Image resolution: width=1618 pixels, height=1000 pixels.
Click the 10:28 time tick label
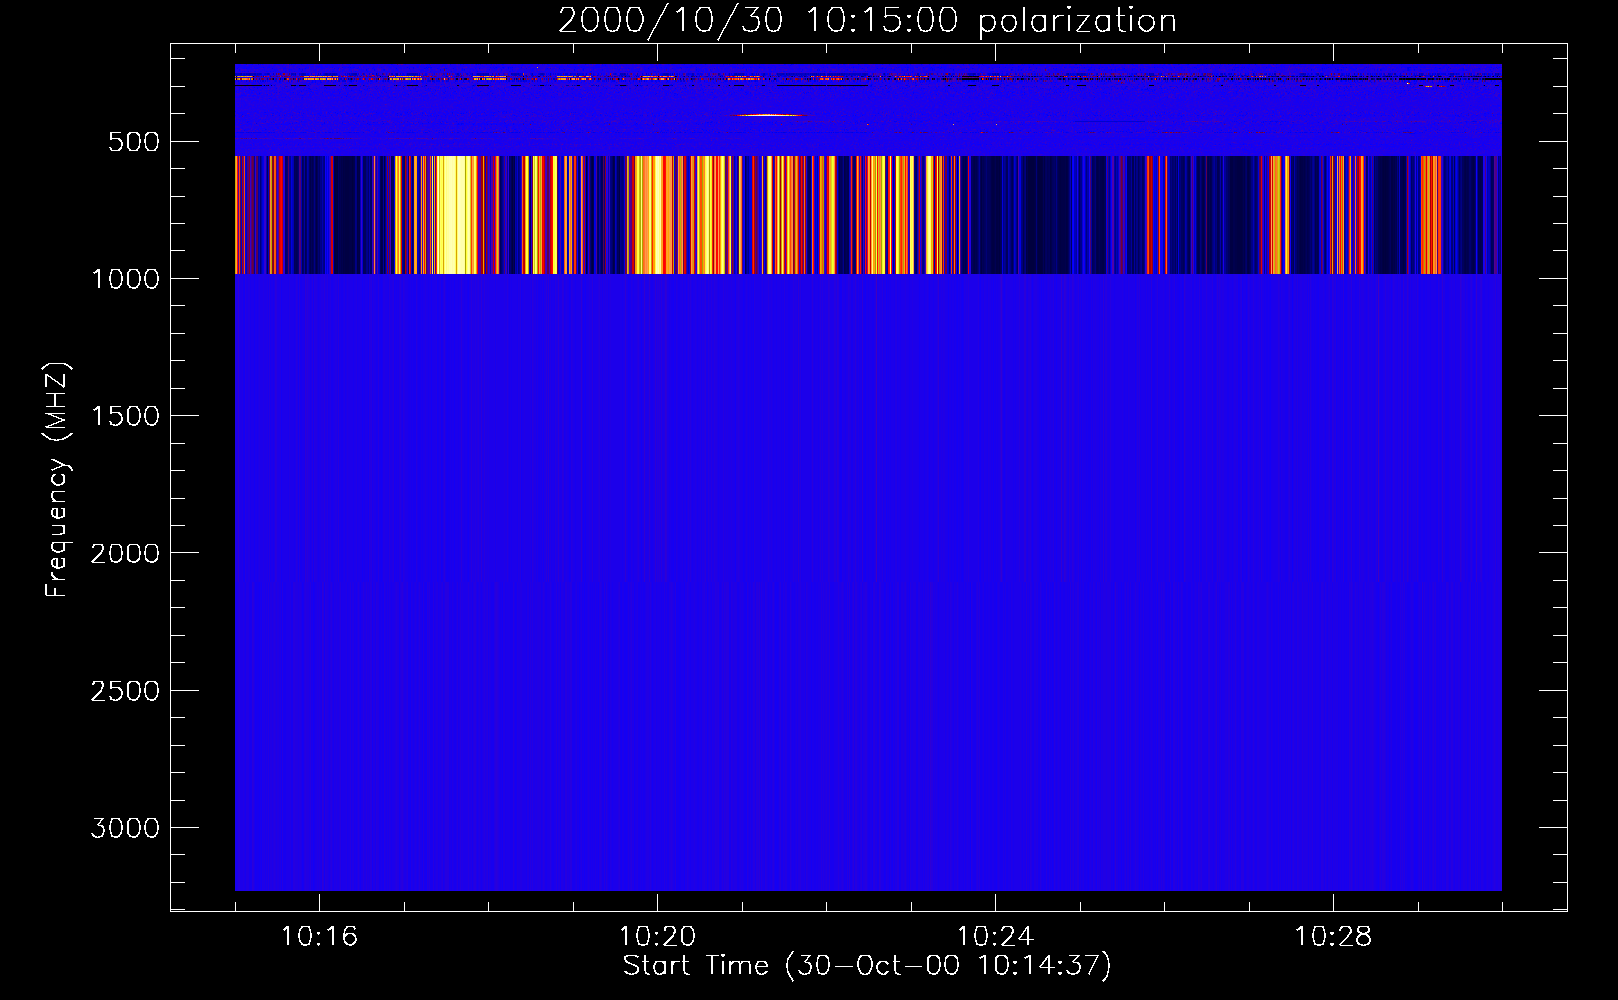[1333, 936]
